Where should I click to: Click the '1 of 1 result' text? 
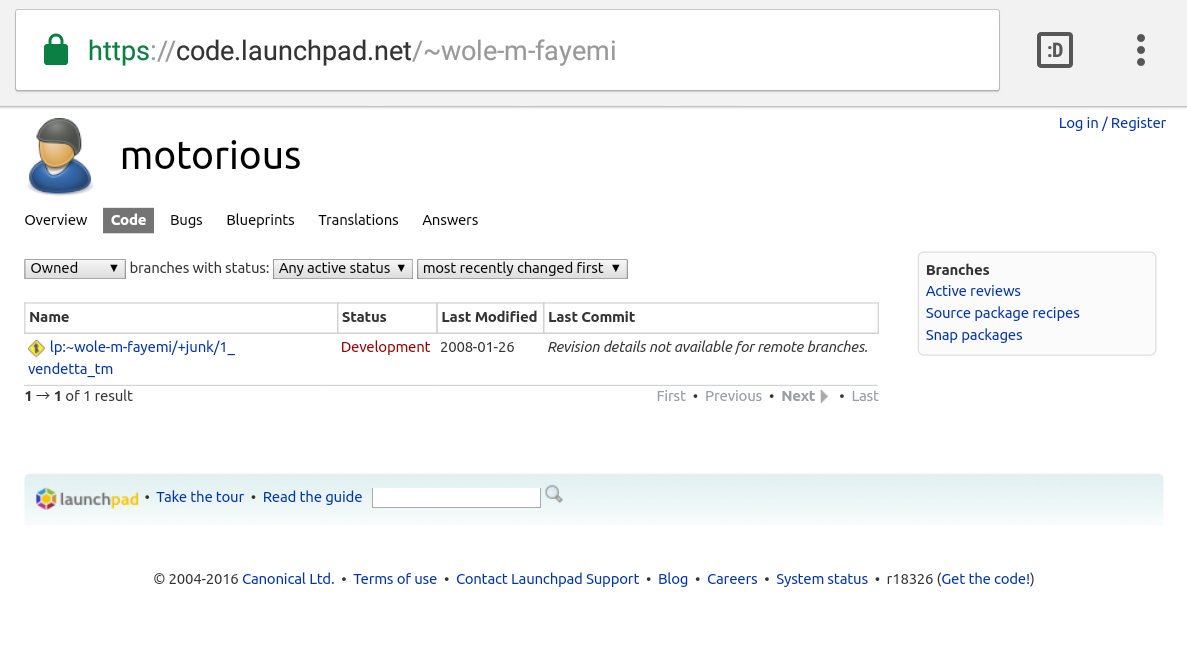click(78, 396)
